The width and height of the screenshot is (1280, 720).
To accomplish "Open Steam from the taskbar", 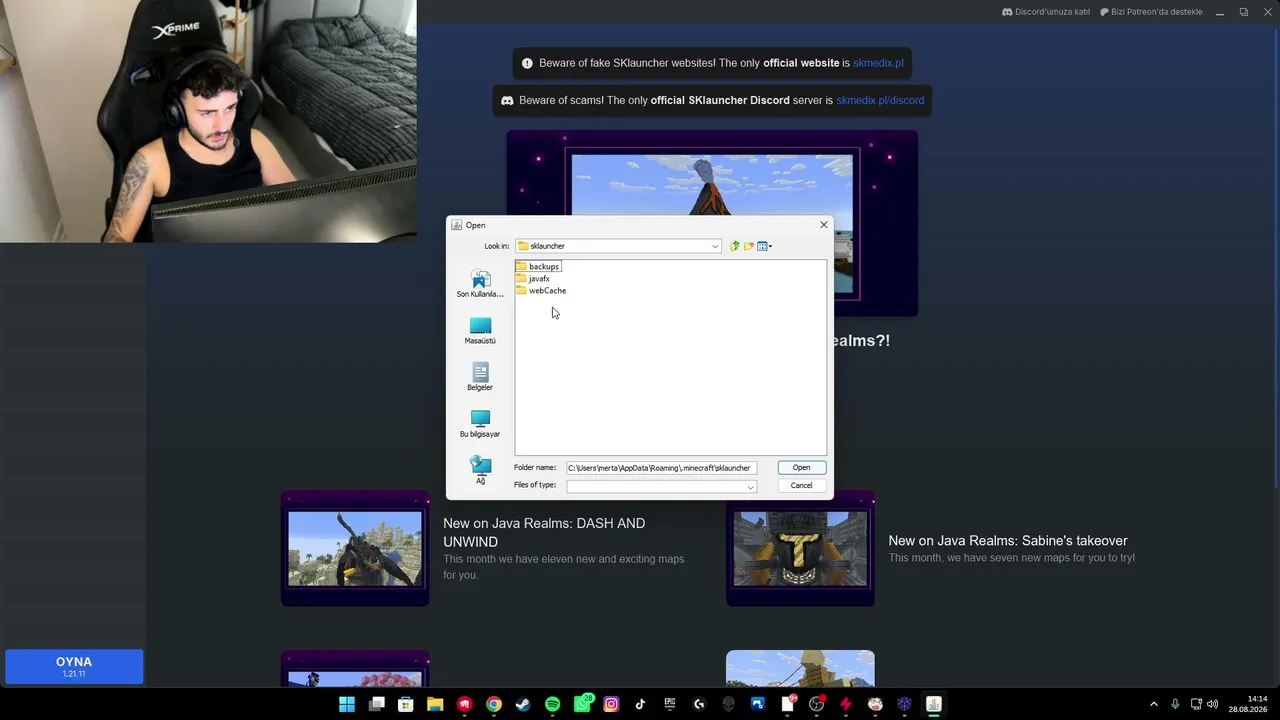I will (523, 704).
